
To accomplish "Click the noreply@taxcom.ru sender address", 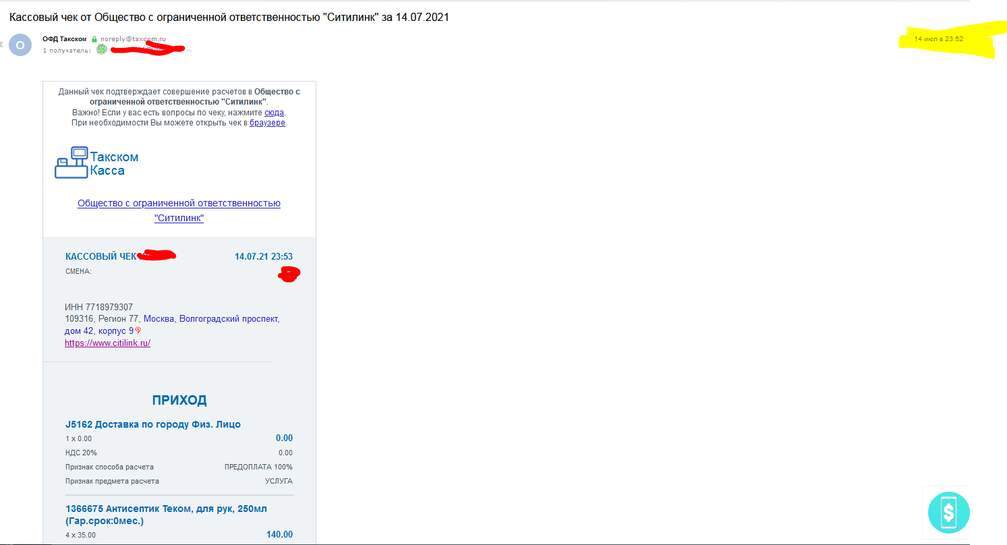I will pyautogui.click(x=133, y=39).
